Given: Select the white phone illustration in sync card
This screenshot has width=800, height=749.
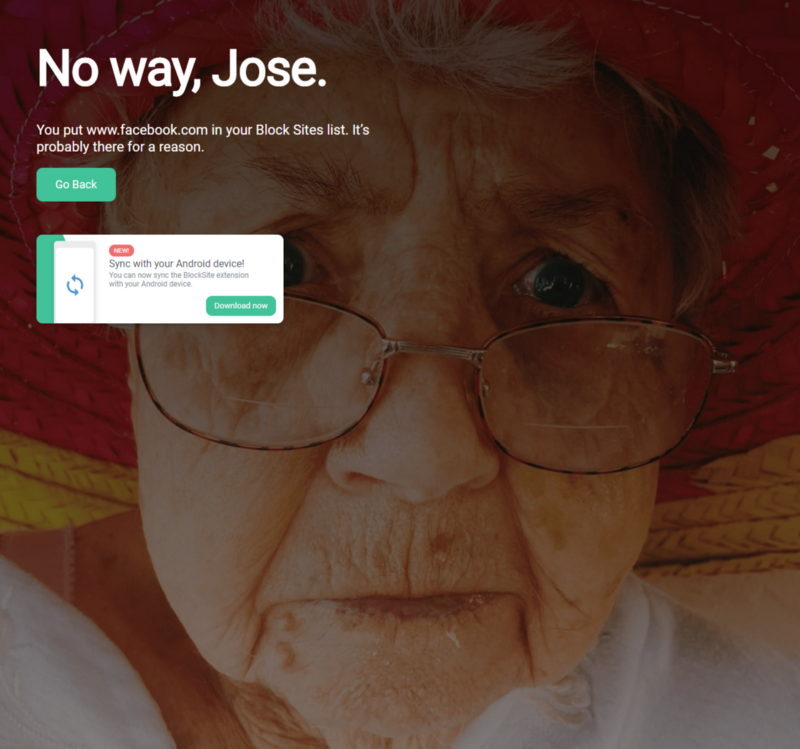Looking at the screenshot, I should click(x=74, y=282).
